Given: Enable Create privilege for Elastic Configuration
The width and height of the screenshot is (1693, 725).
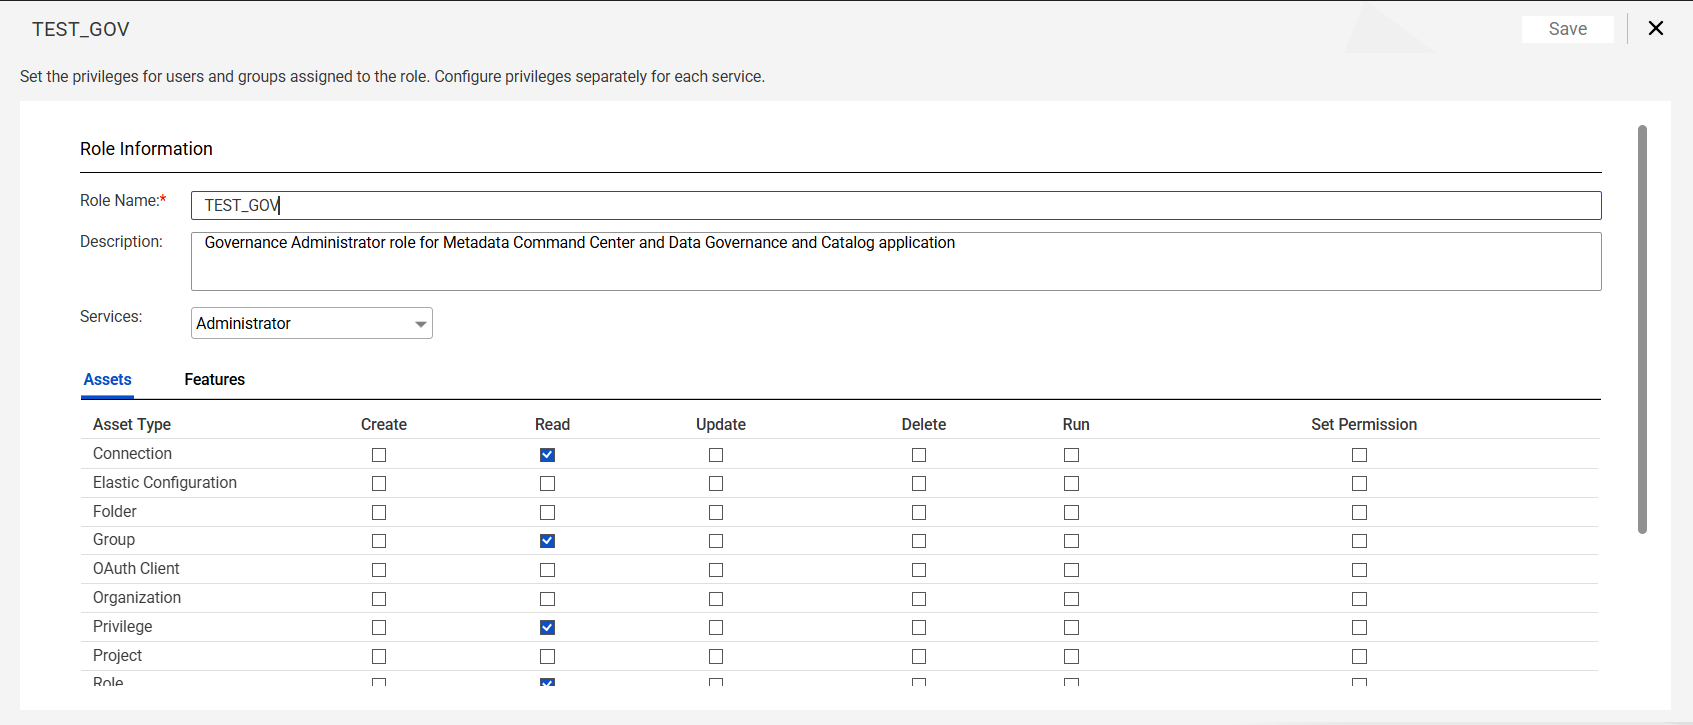Looking at the screenshot, I should click(x=379, y=483).
